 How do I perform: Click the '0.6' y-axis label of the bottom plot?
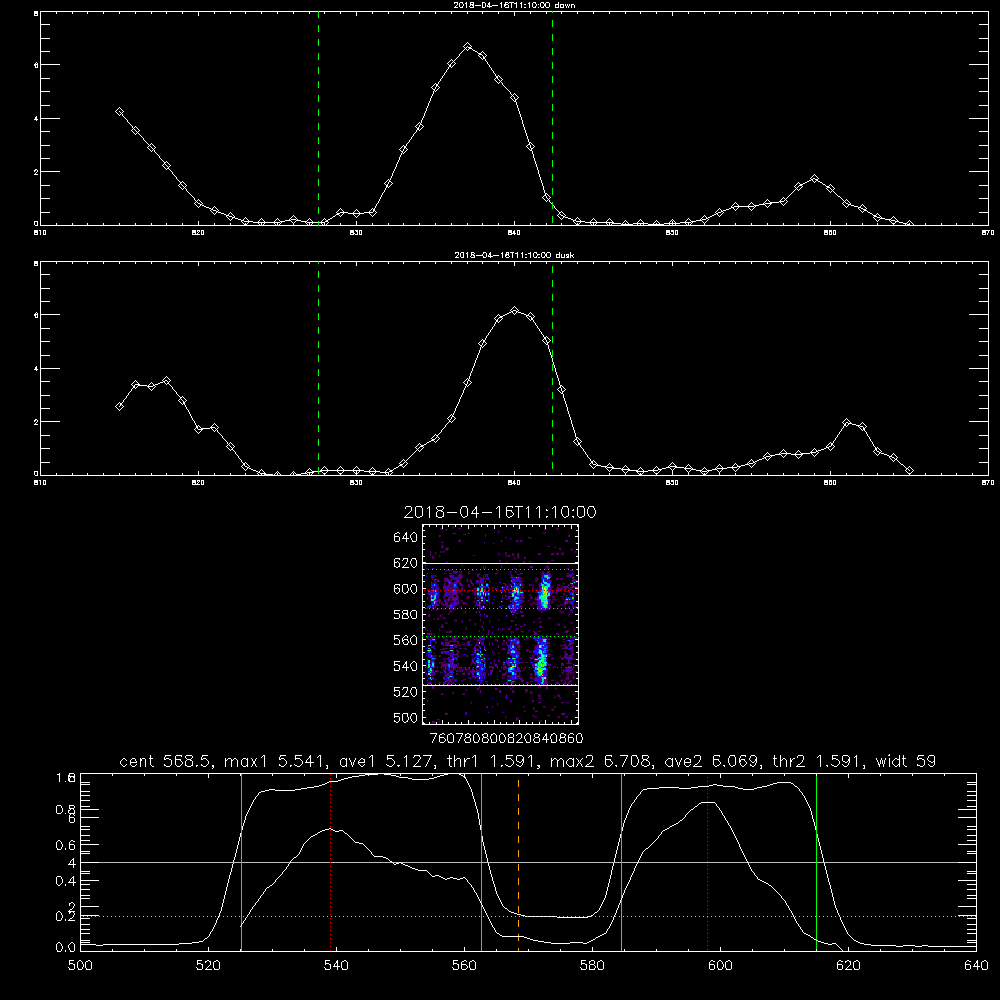[x=66, y=845]
